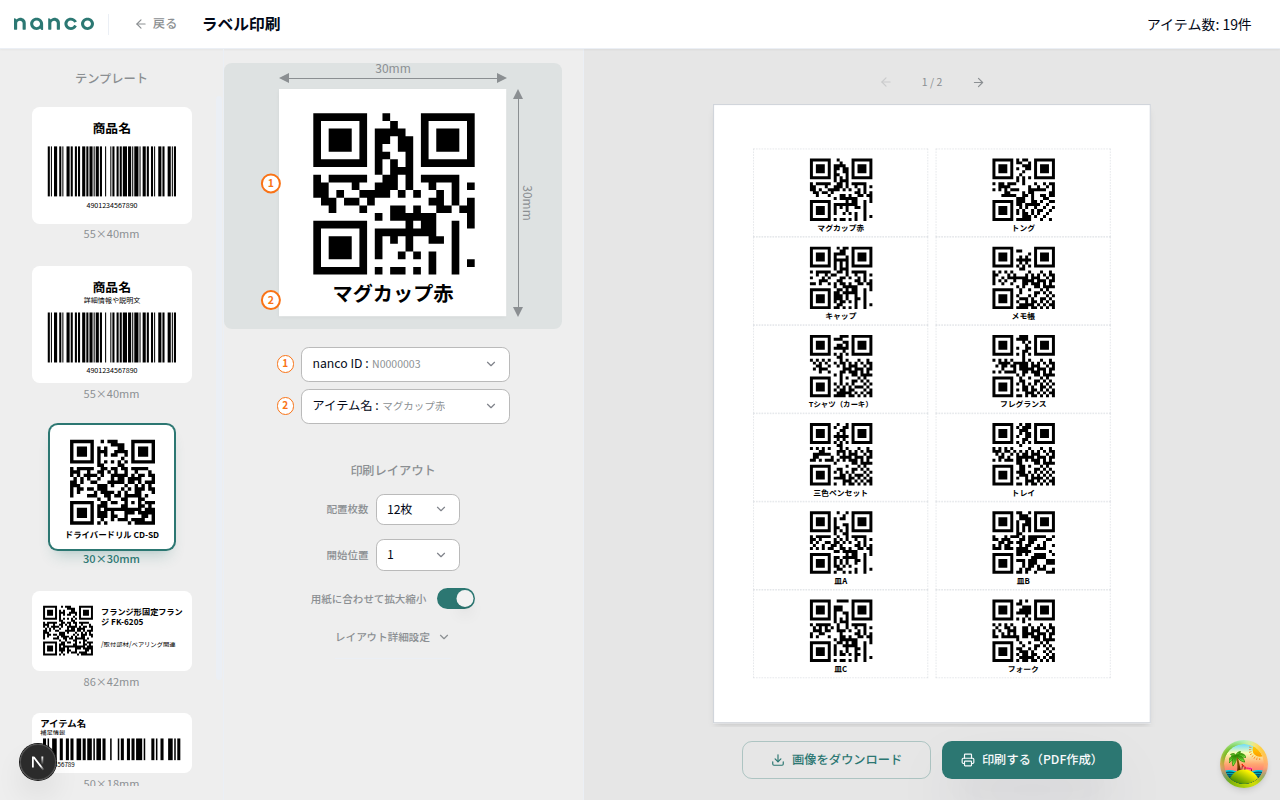
Task: Select the 50×18mm アイテム名 barcode template
Action: (x=112, y=743)
